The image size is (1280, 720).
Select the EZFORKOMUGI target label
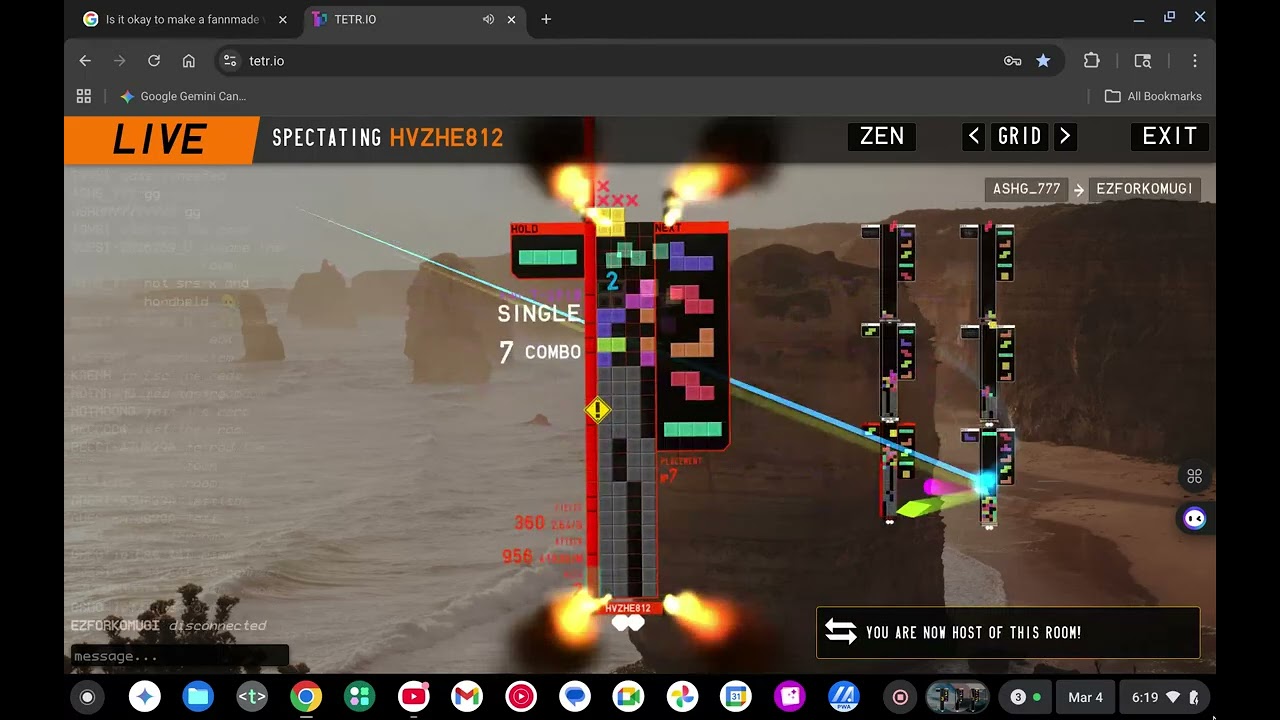click(x=1144, y=189)
